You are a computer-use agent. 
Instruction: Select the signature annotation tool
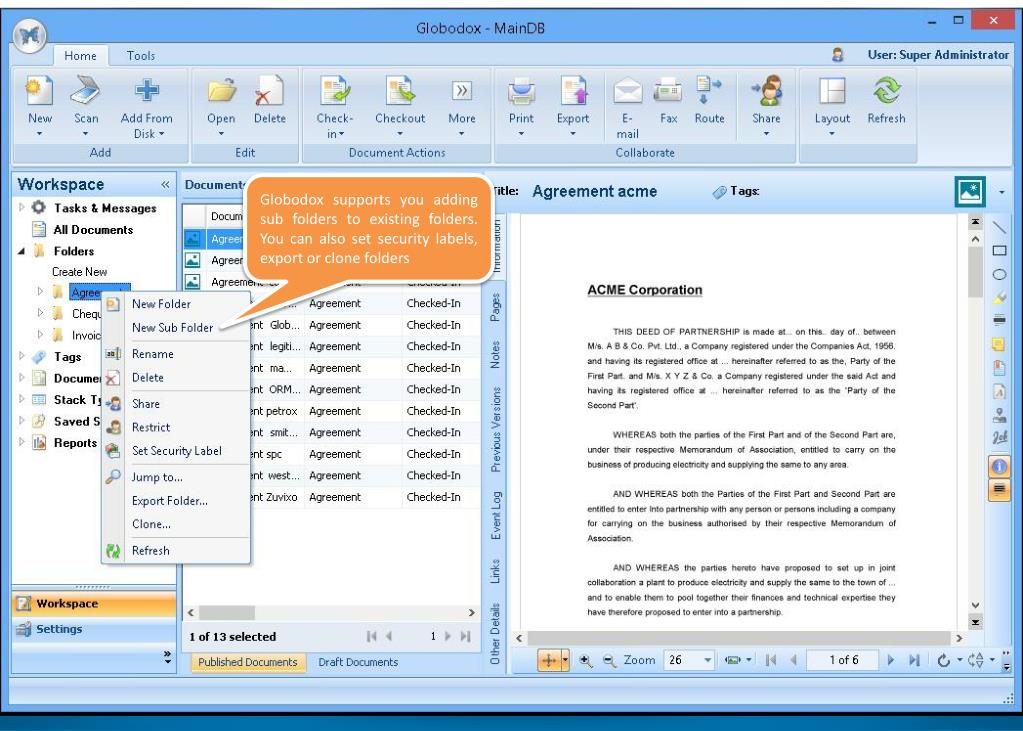[x=999, y=437]
